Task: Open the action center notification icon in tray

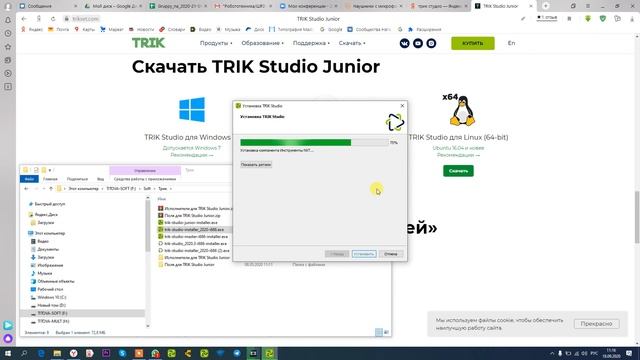Action: [x=629, y=353]
